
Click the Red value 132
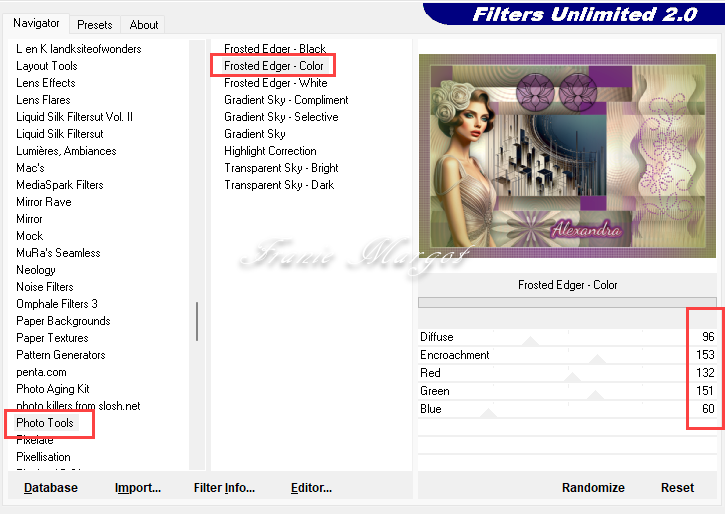(x=706, y=373)
